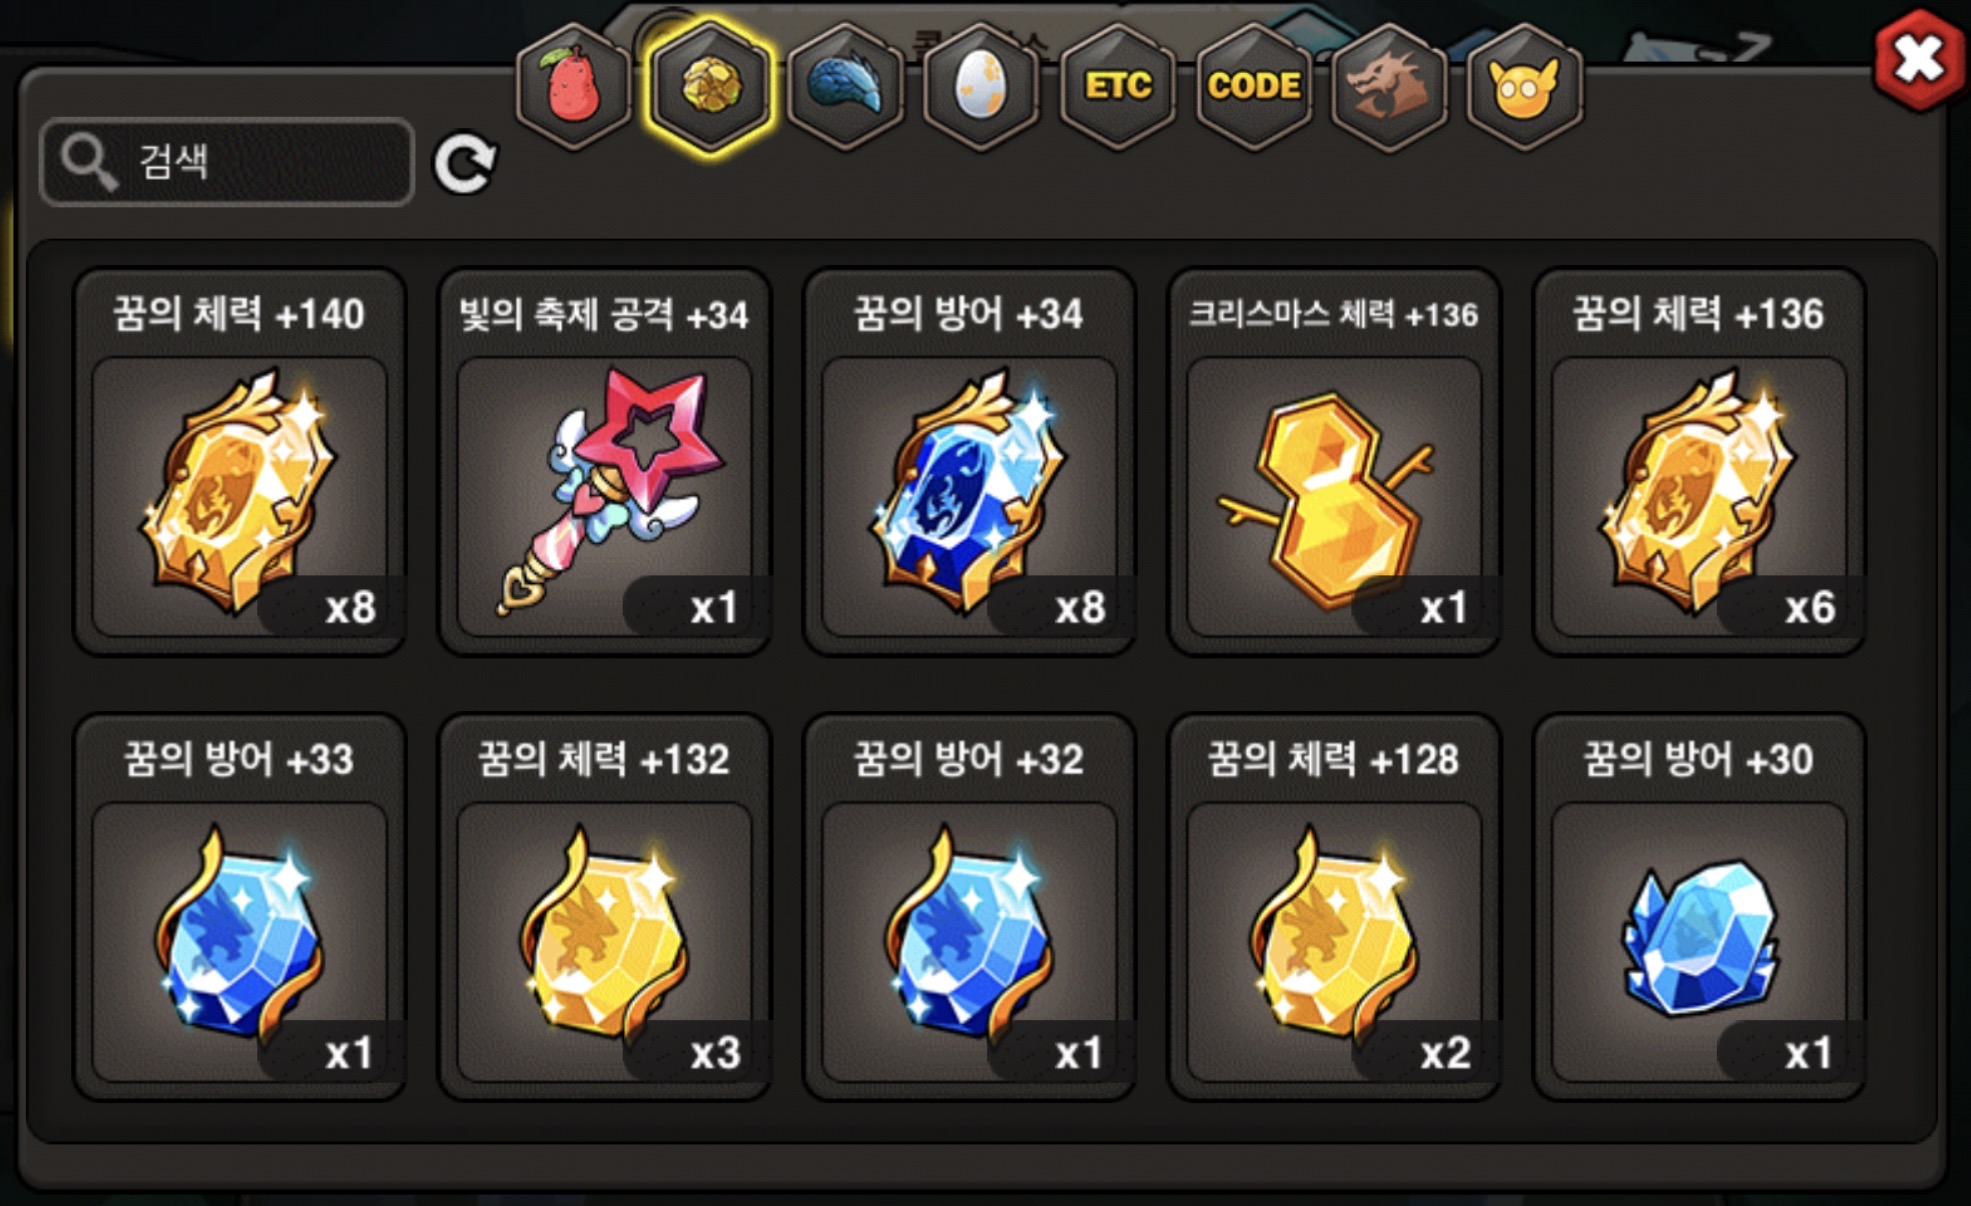The image size is (1971, 1206).
Task: Pick the 꿈의 체력 +136 gold gem
Action: click(1699, 462)
